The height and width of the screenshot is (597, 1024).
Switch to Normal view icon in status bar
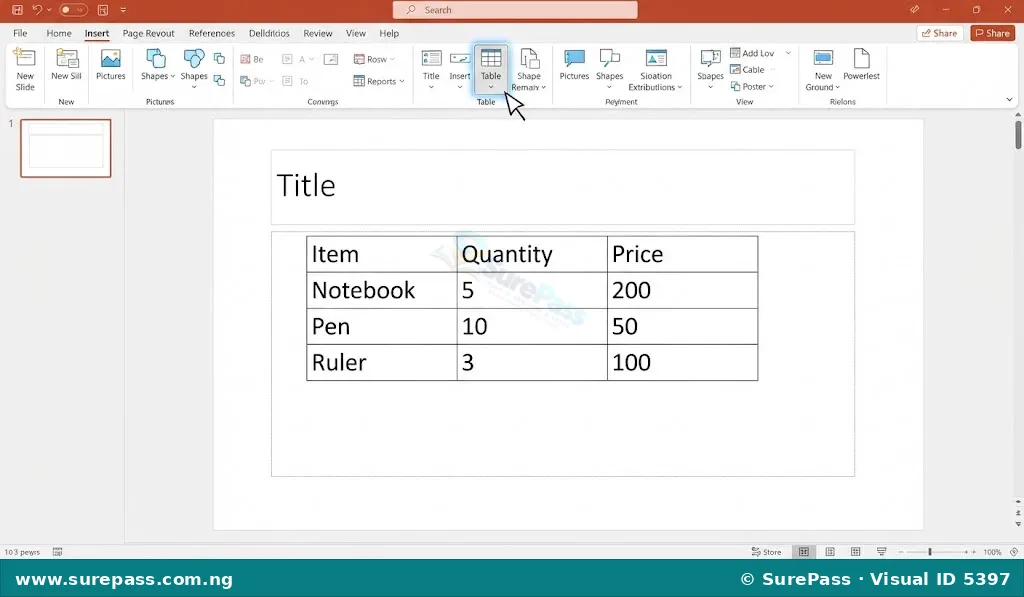point(804,552)
